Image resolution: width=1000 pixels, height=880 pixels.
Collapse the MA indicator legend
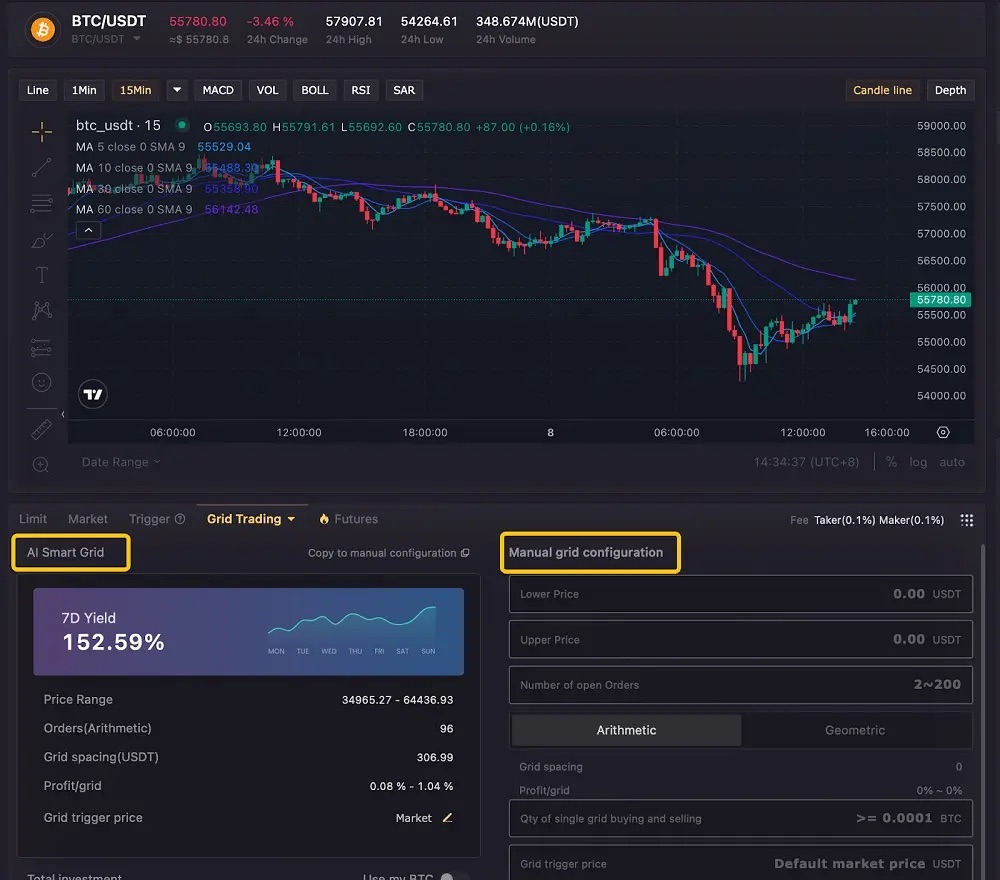(x=89, y=230)
